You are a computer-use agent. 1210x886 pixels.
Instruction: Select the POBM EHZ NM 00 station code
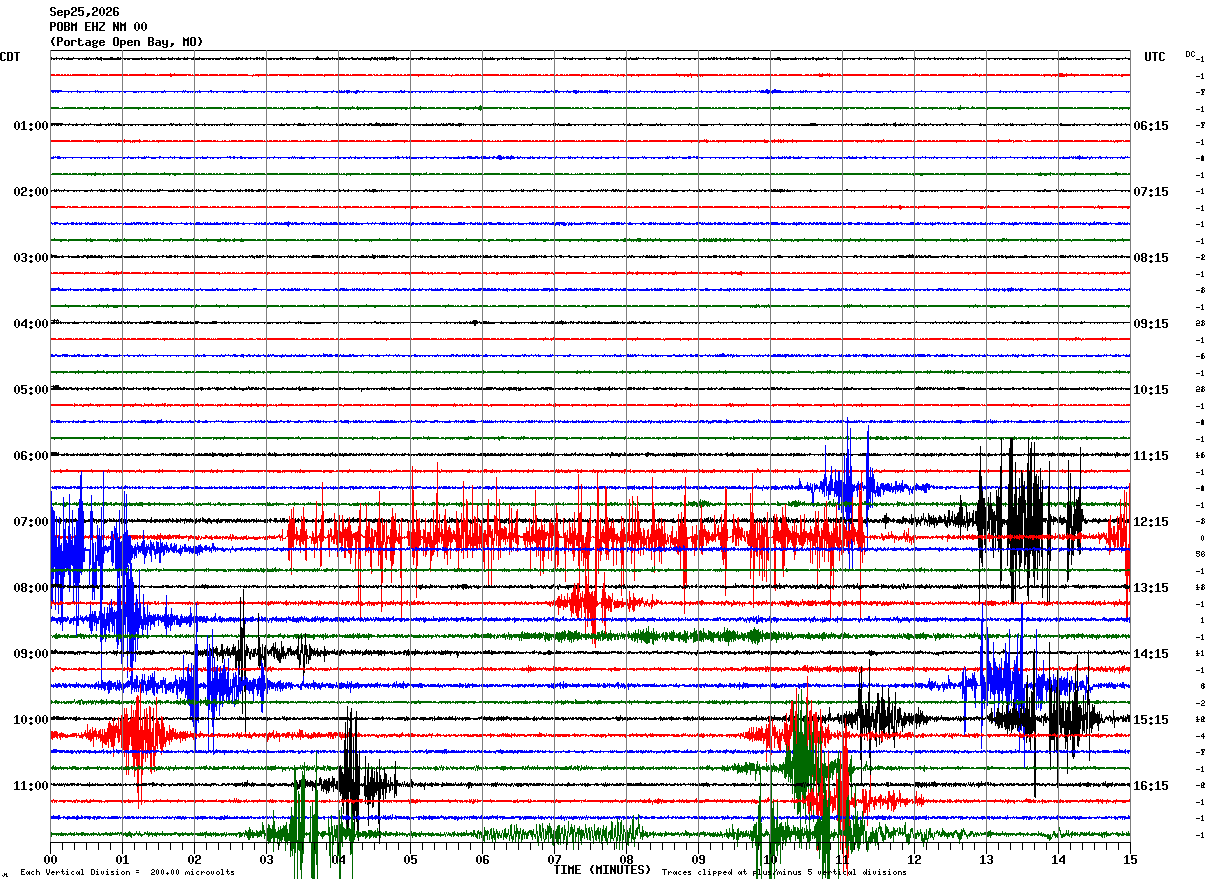pos(98,27)
